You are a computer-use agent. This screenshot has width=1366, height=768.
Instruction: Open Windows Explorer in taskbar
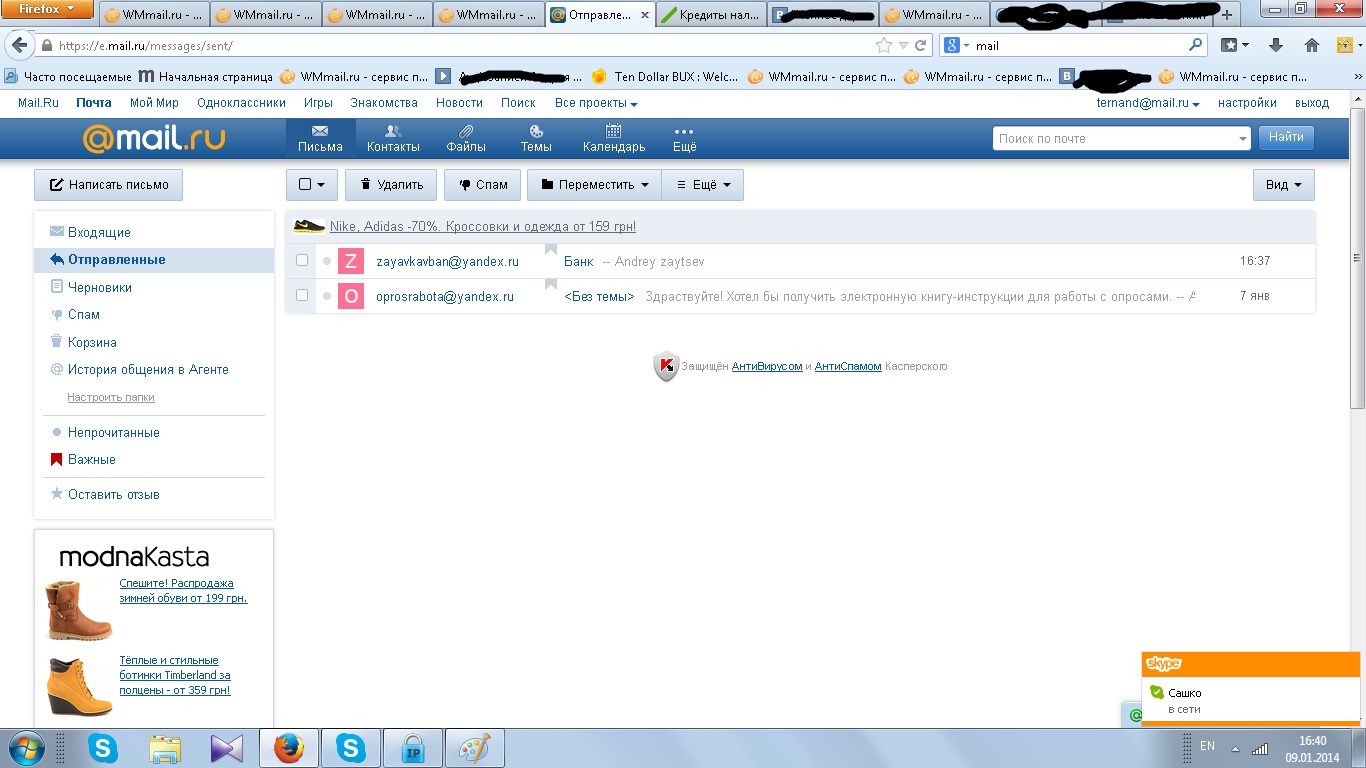point(166,748)
